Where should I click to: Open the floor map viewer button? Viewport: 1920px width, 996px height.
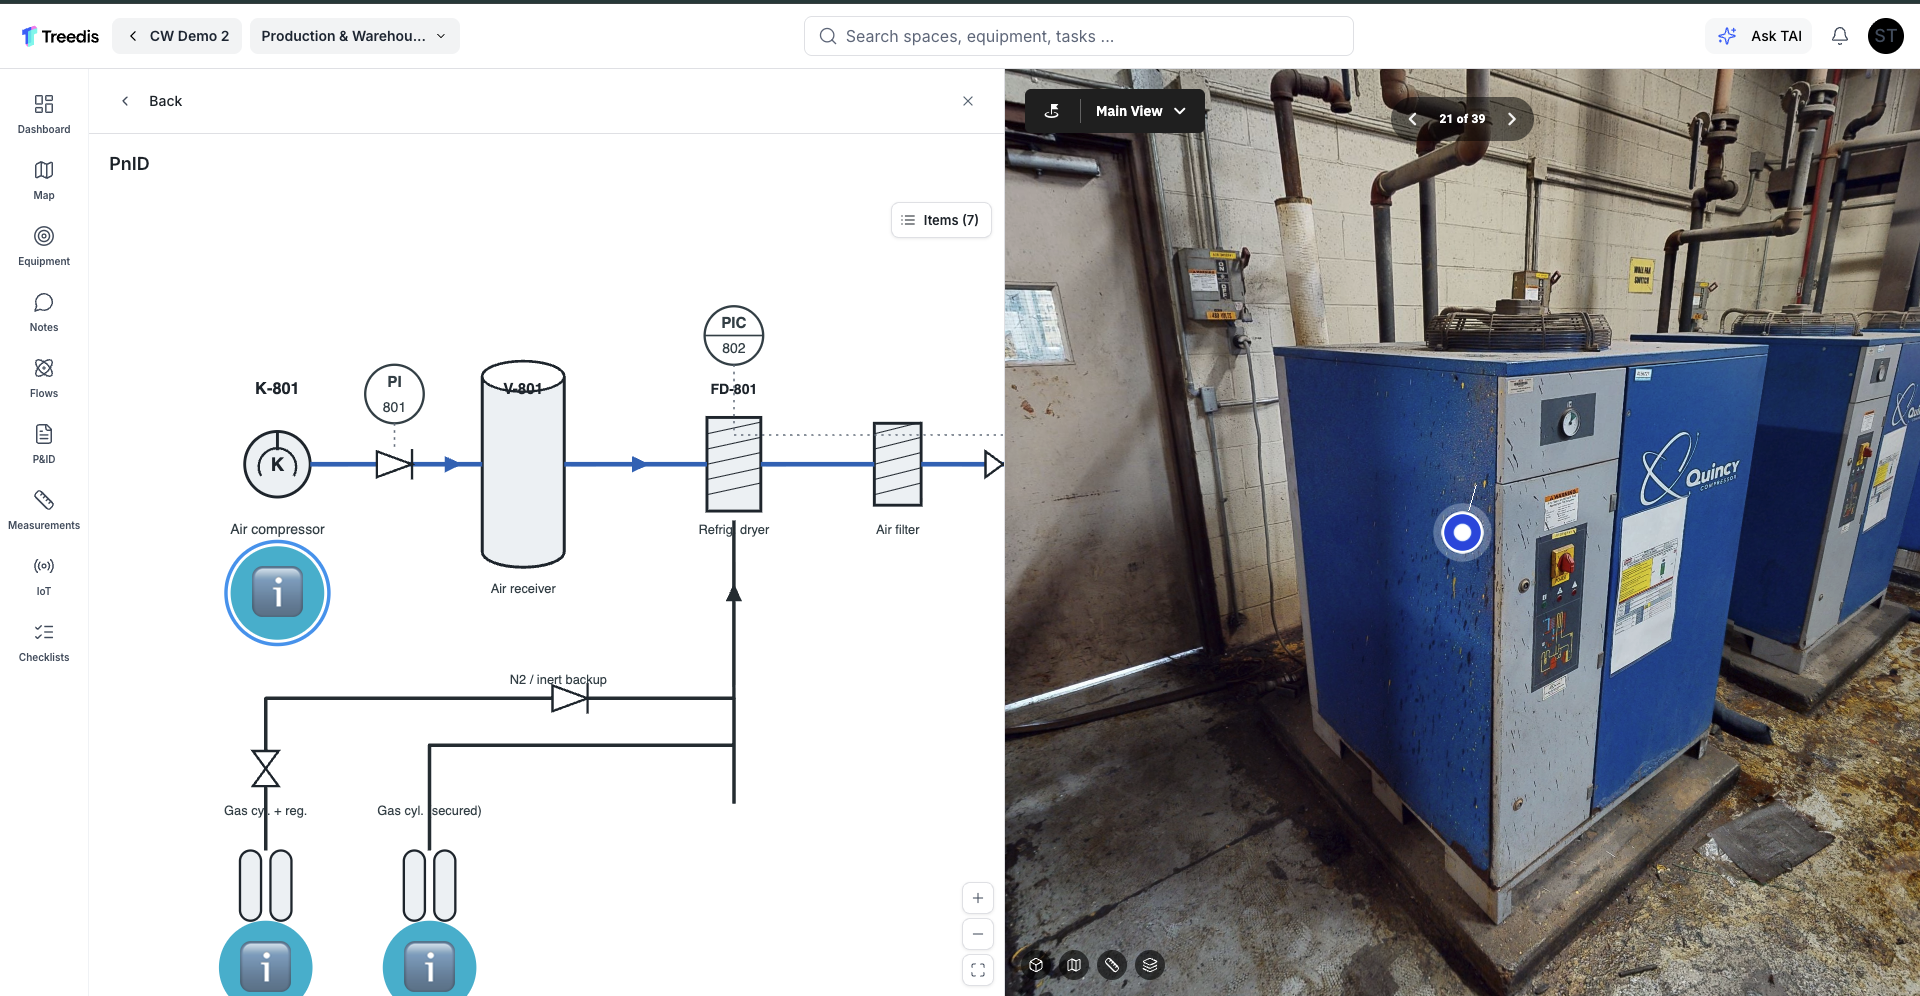1074,965
